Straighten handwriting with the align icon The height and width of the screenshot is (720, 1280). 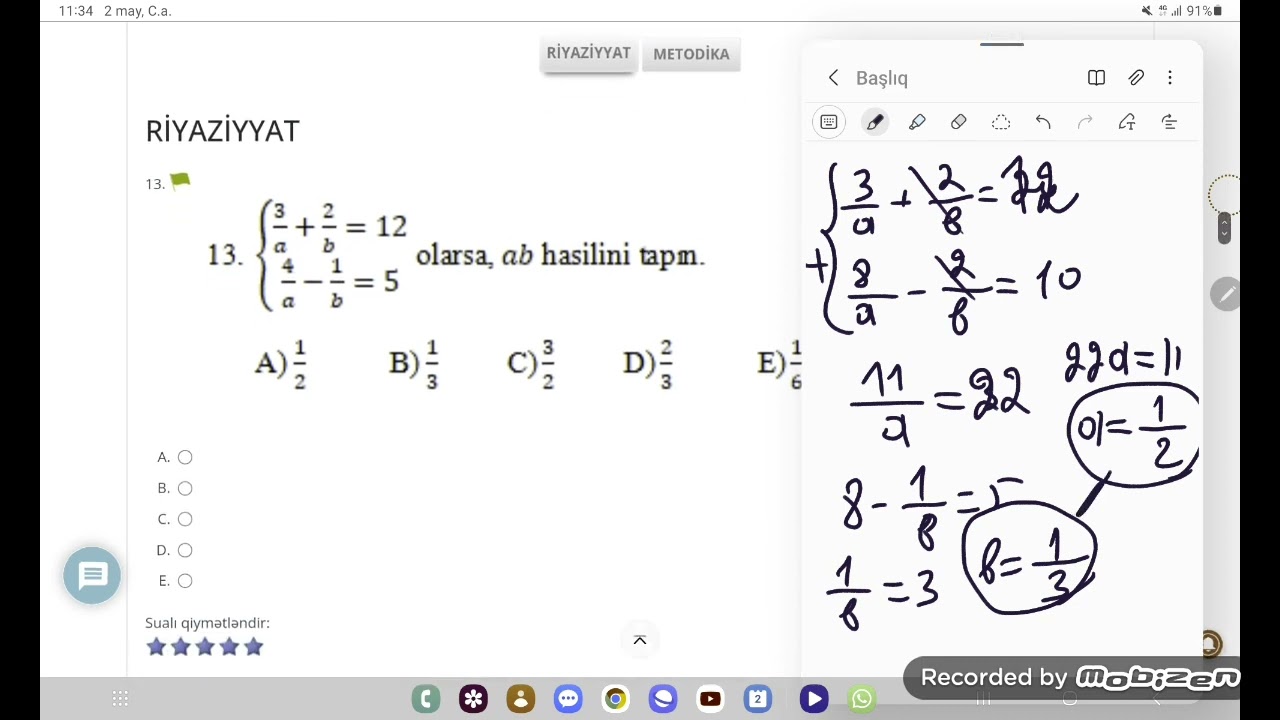tap(1169, 122)
